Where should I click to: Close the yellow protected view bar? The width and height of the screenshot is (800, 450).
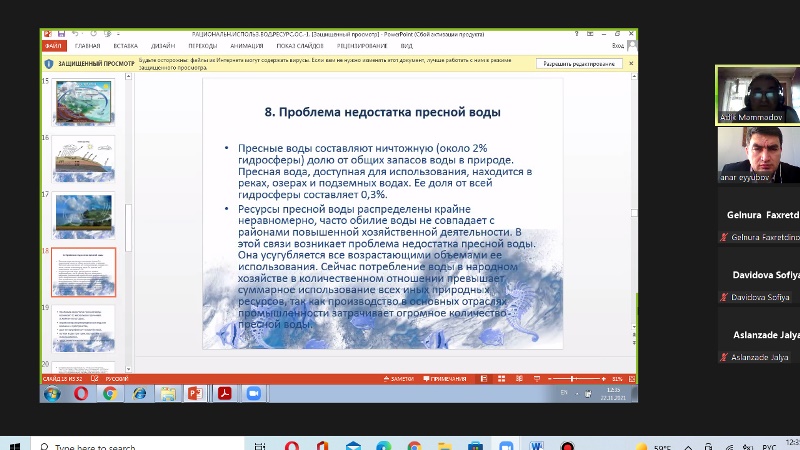point(631,64)
